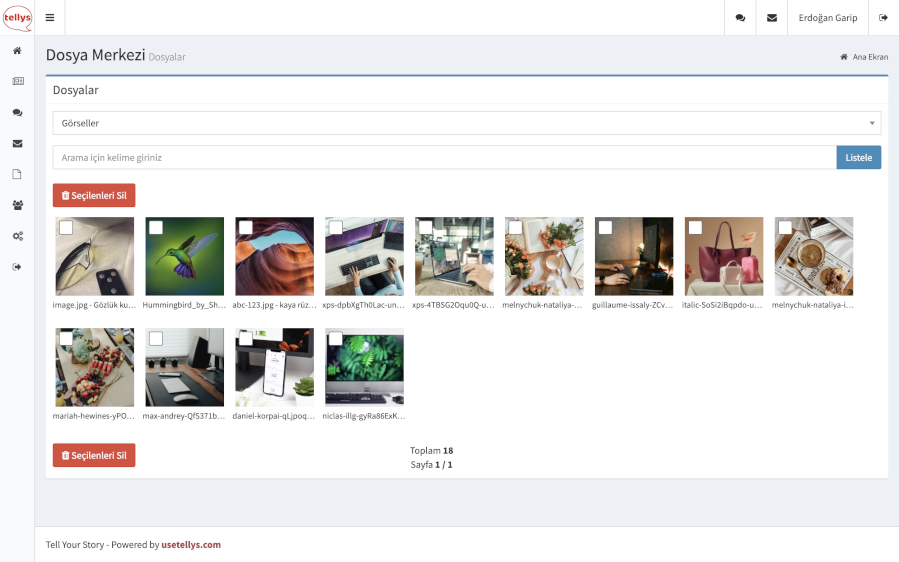This screenshot has width=899, height=562.
Task: Click the ID card icon in sidebar
Action: [x=17, y=81]
